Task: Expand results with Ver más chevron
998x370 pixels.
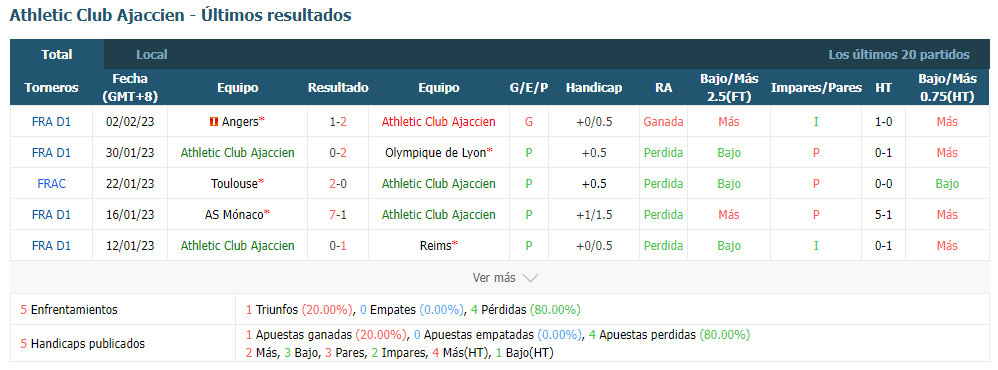Action: pos(530,278)
